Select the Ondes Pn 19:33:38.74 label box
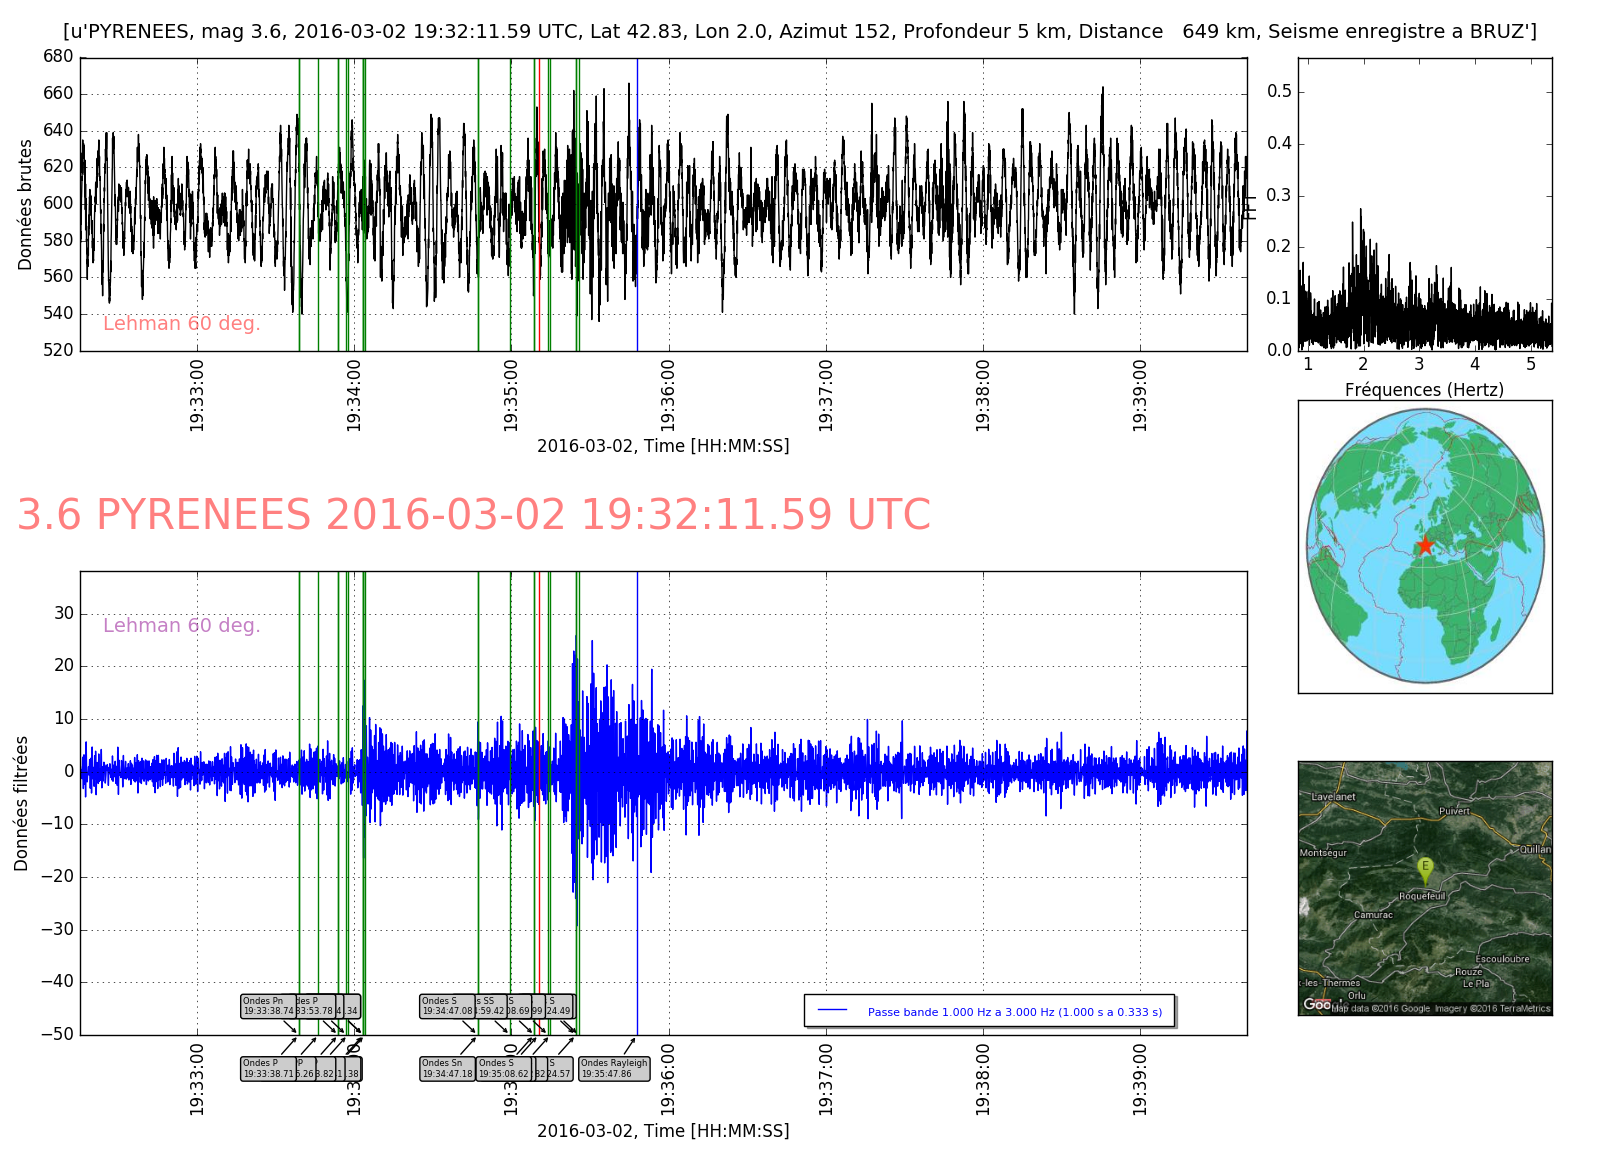The height and width of the screenshot is (1150, 1600). (x=266, y=1006)
